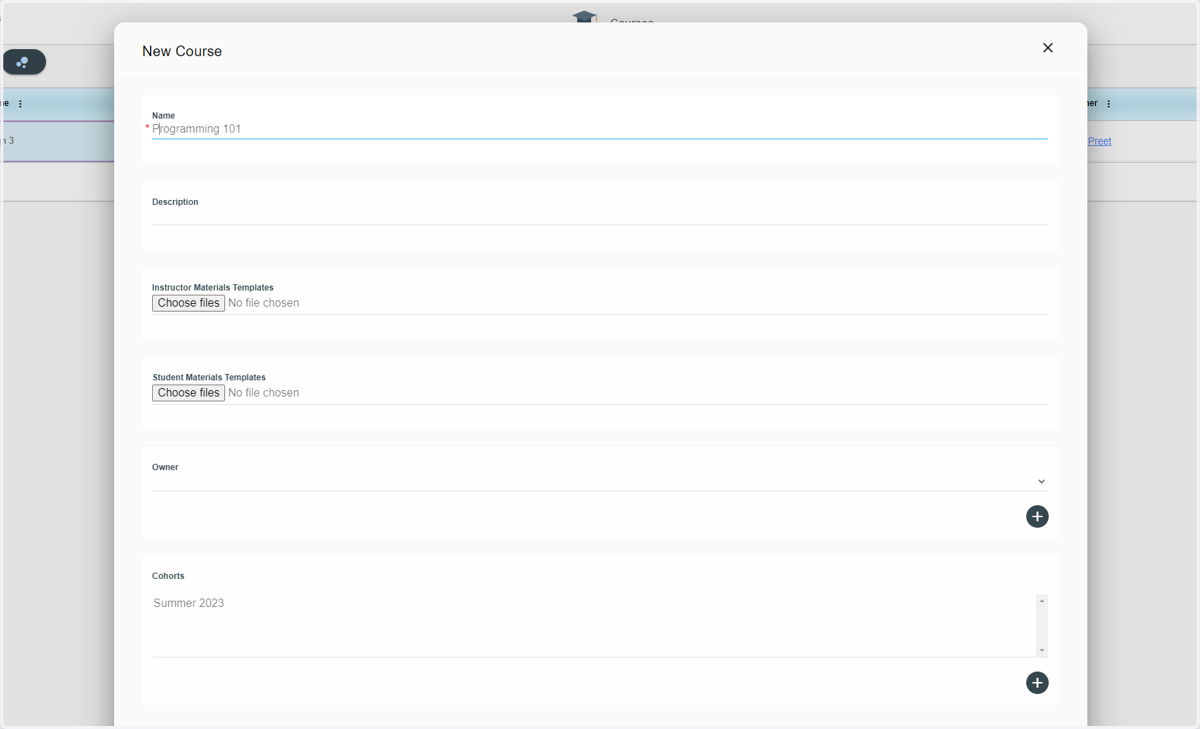Screen dimensions: 1200x729
Task: Click Cohorts list scroll down arrow
Action: coord(1041,650)
